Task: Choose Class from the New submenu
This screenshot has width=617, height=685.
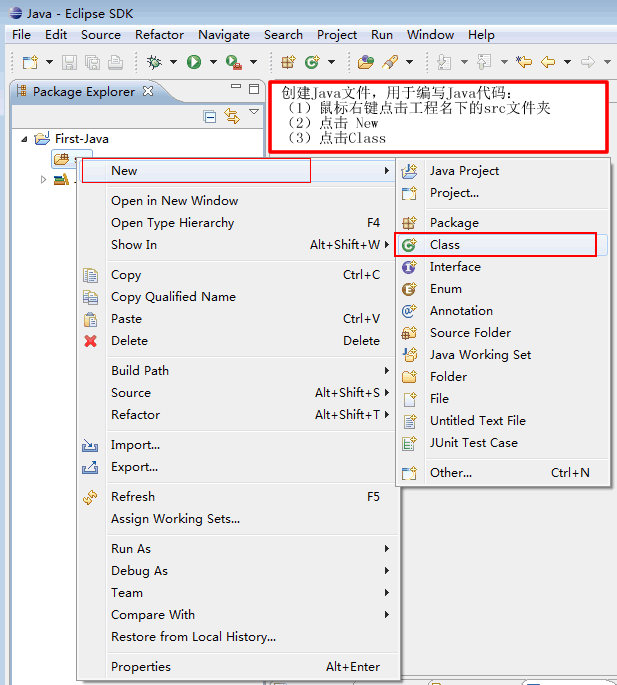Action: click(x=502, y=245)
